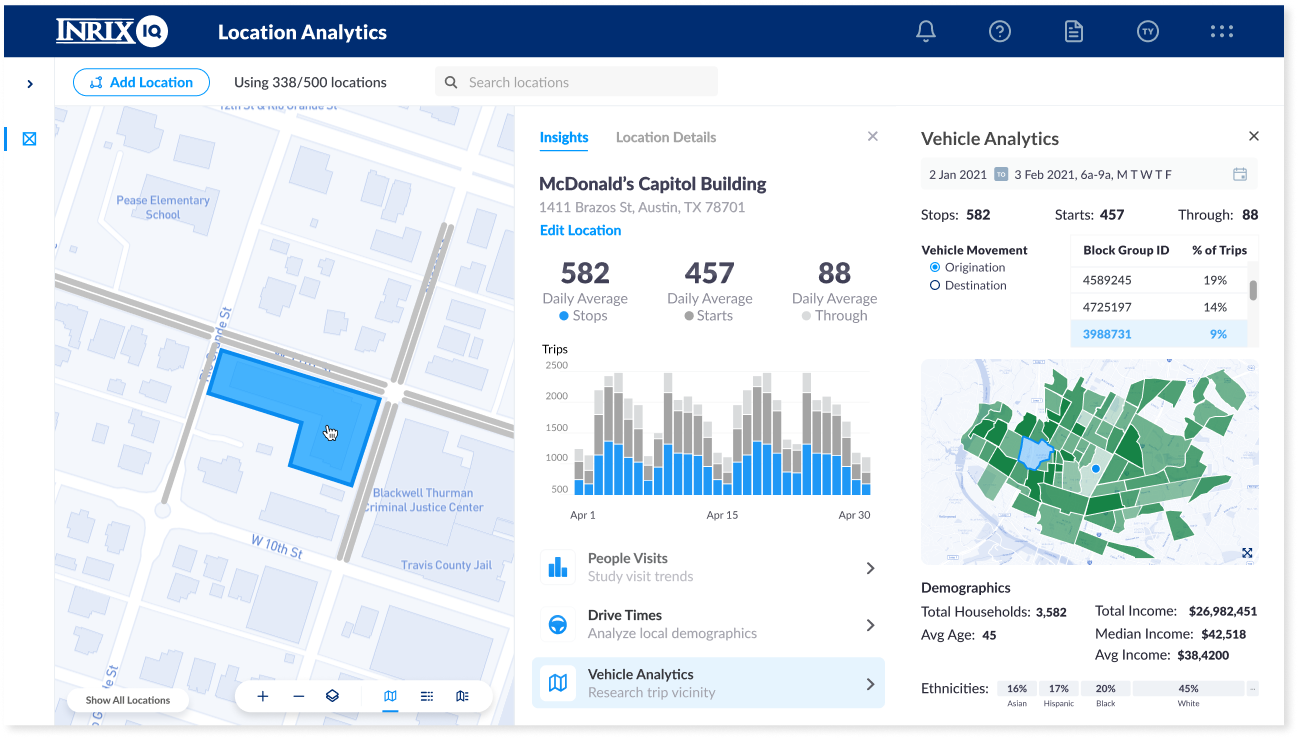Click the Asian 16% ethnicity segment
The image size is (1298, 739).
tap(1017, 689)
